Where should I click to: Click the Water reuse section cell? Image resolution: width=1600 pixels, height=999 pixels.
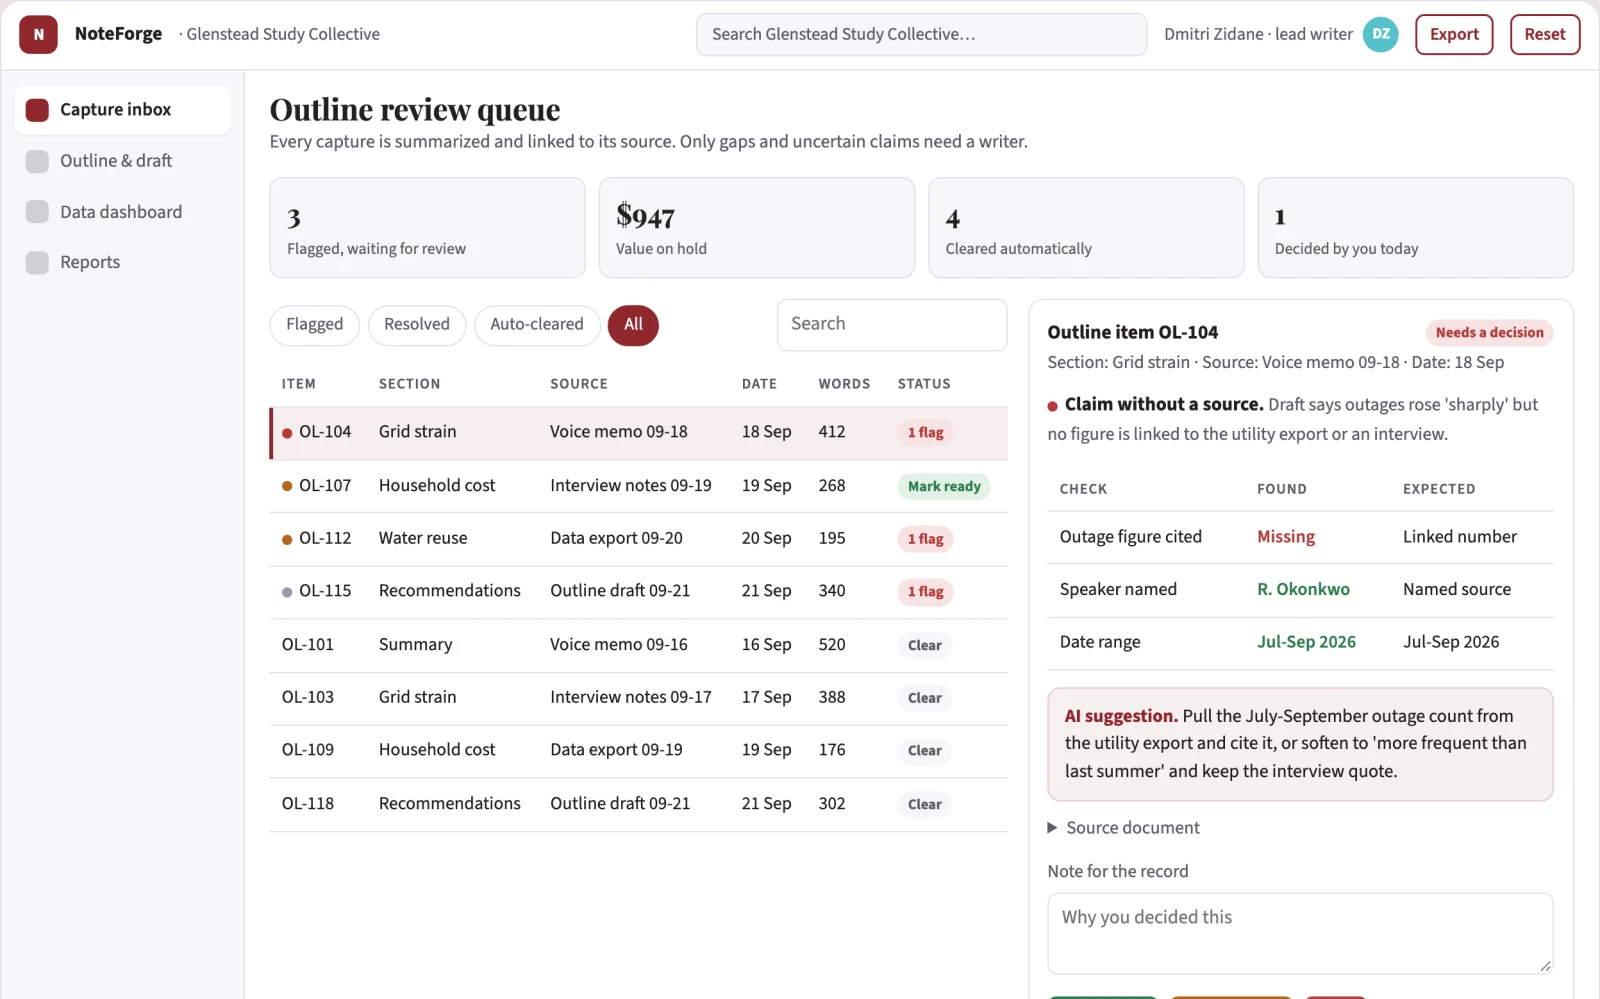(x=423, y=538)
